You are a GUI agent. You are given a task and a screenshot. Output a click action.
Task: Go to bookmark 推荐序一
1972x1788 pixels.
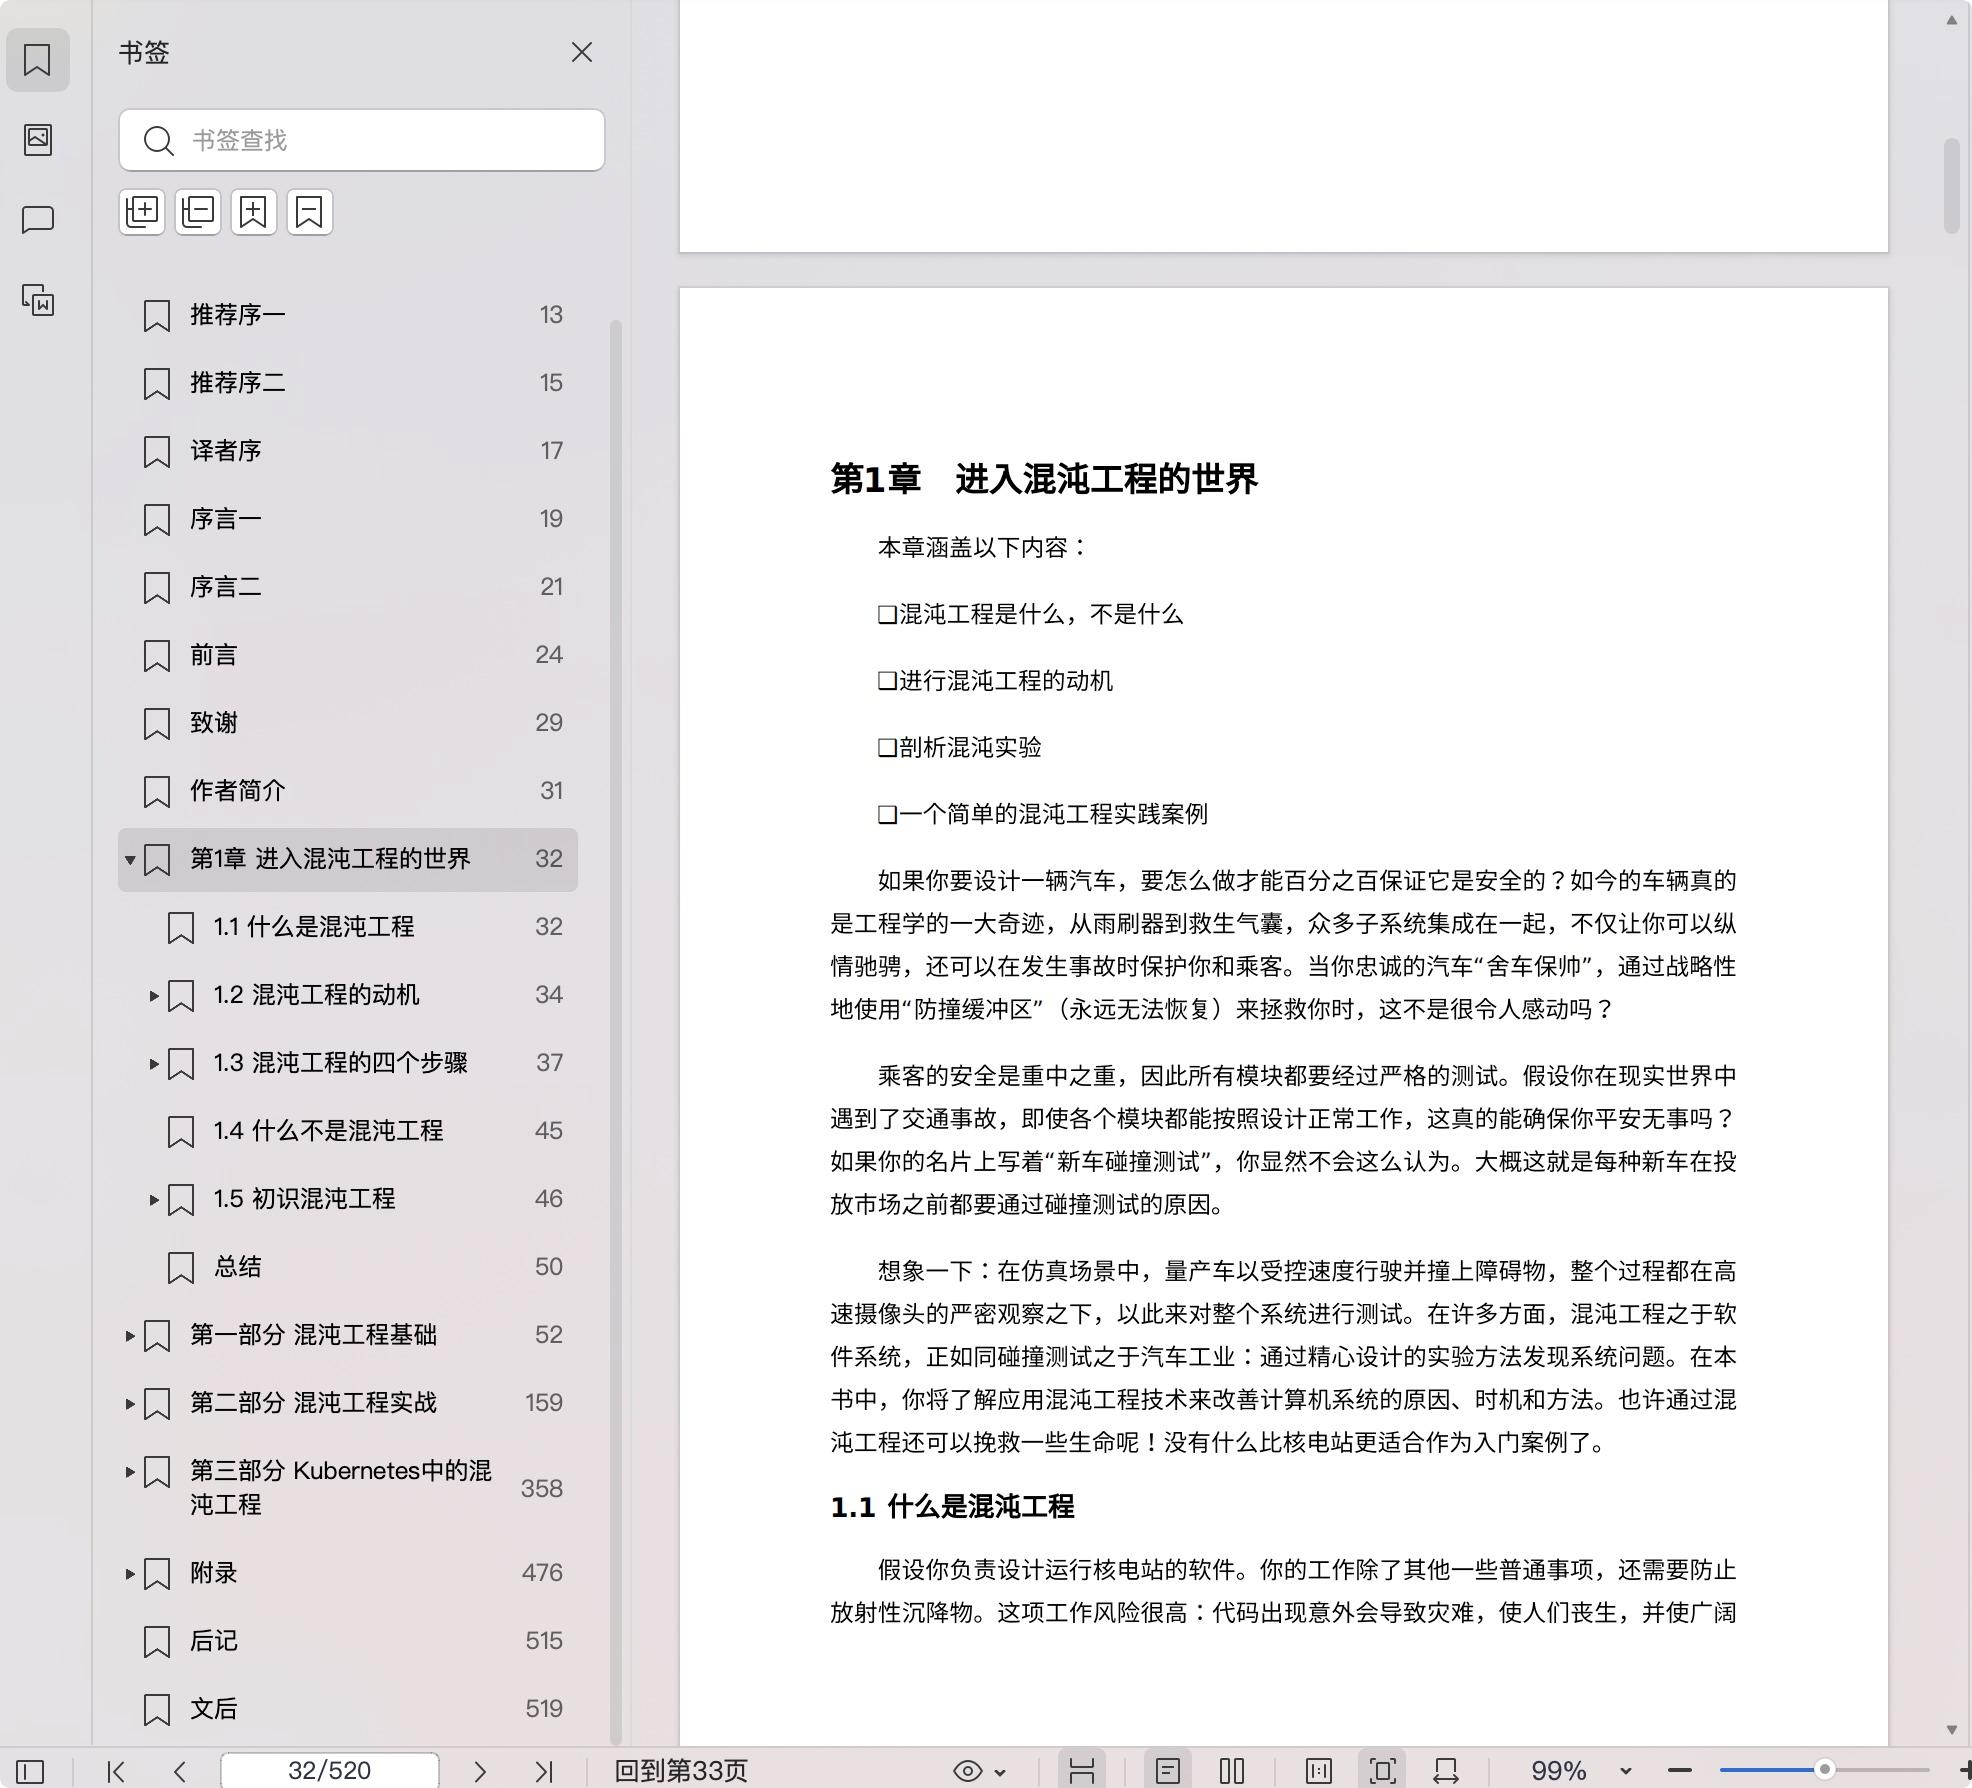click(x=348, y=315)
